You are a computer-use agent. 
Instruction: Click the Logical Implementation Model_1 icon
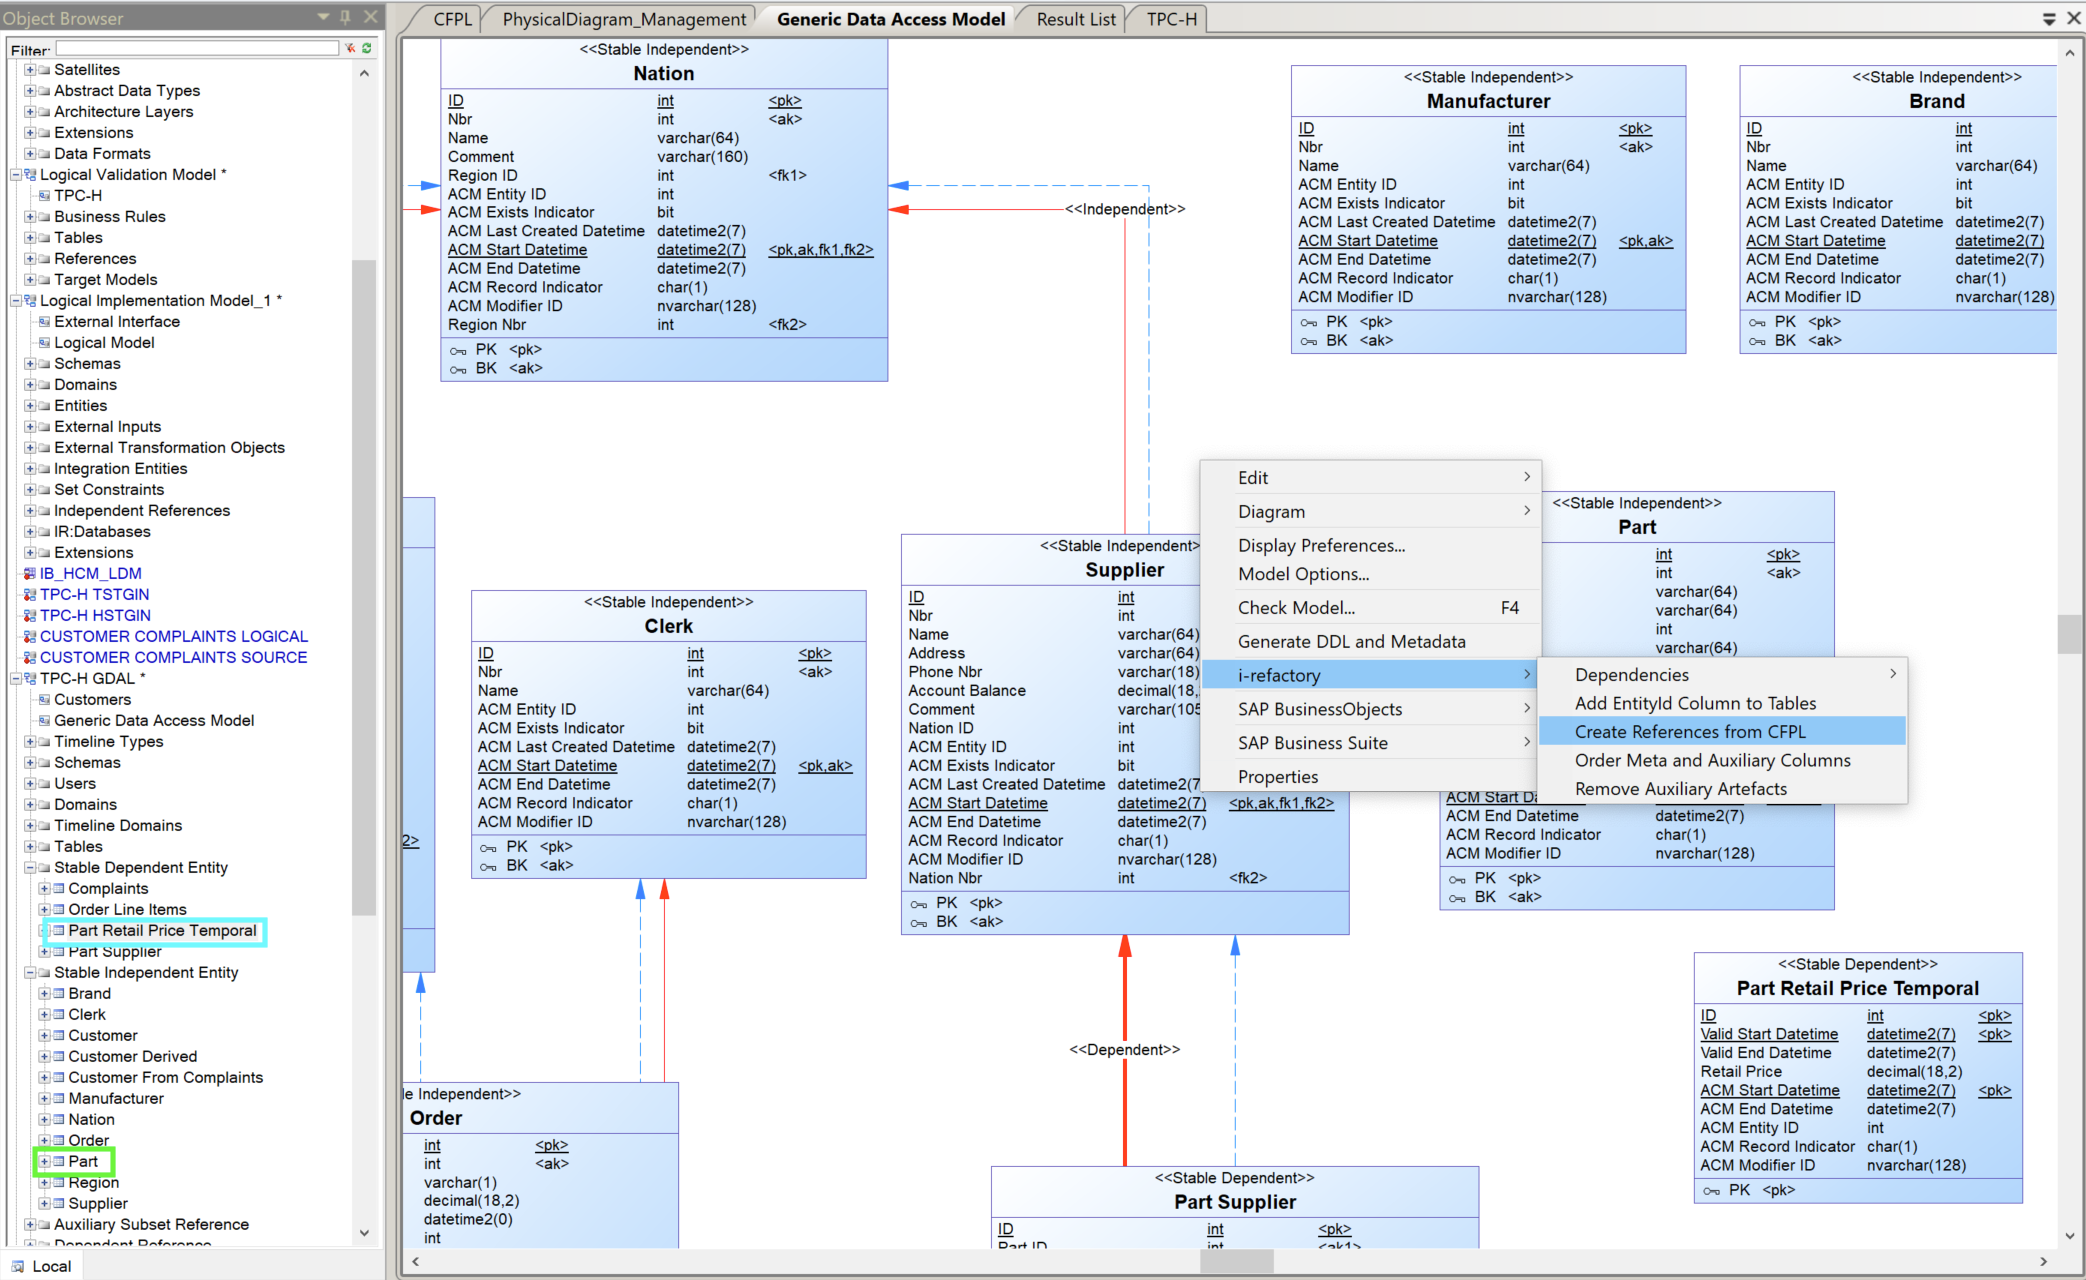(x=30, y=301)
